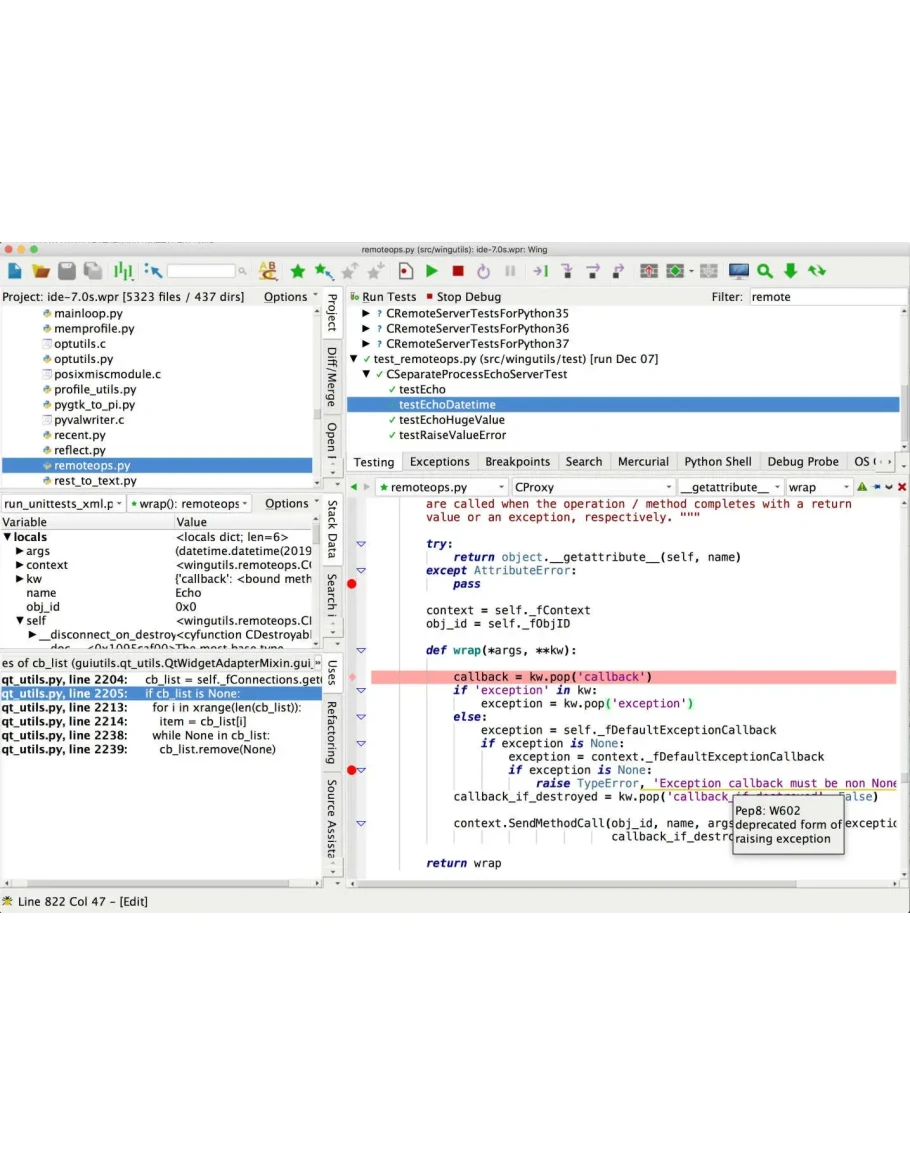This screenshot has width=910, height=1155.
Task: Click the green star Toggle Bookmark icon
Action: click(x=298, y=271)
